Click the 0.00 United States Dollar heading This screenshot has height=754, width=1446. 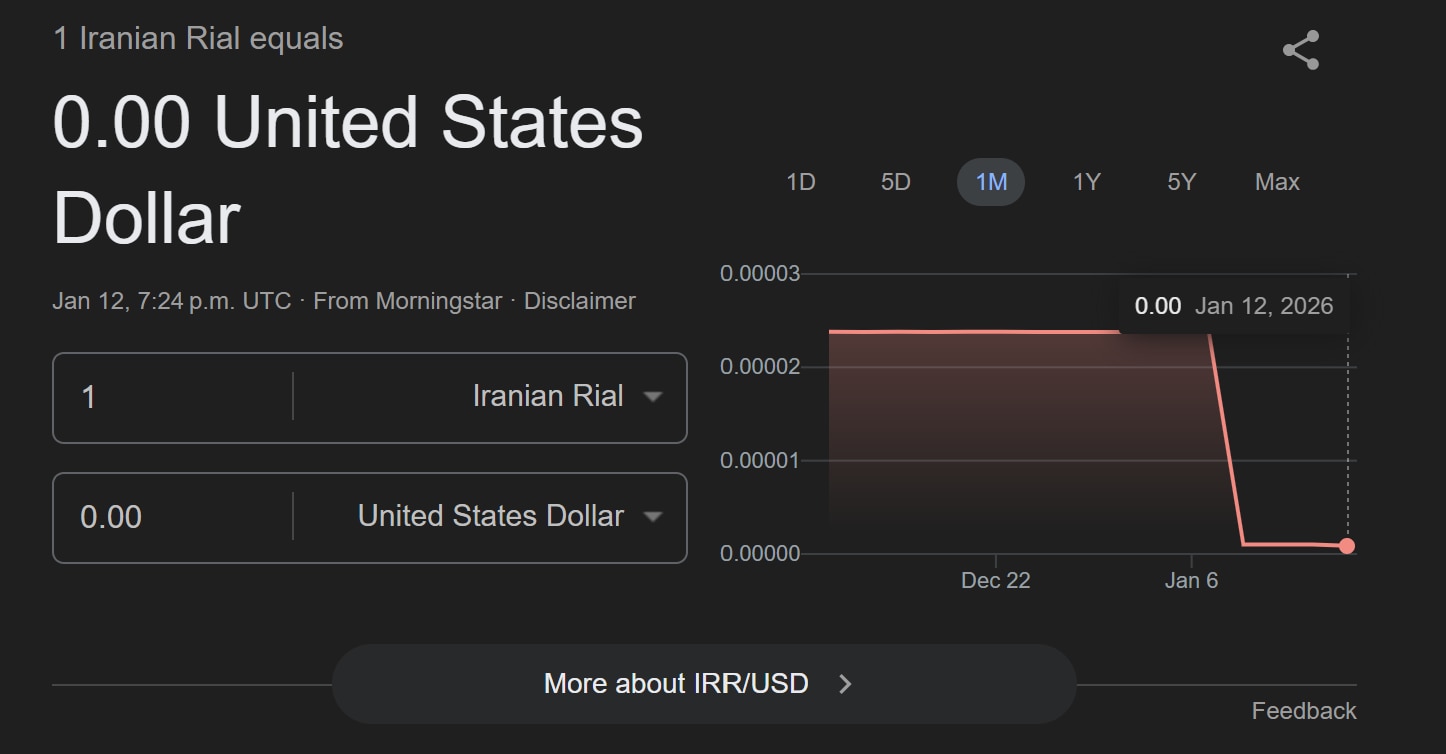click(x=347, y=170)
